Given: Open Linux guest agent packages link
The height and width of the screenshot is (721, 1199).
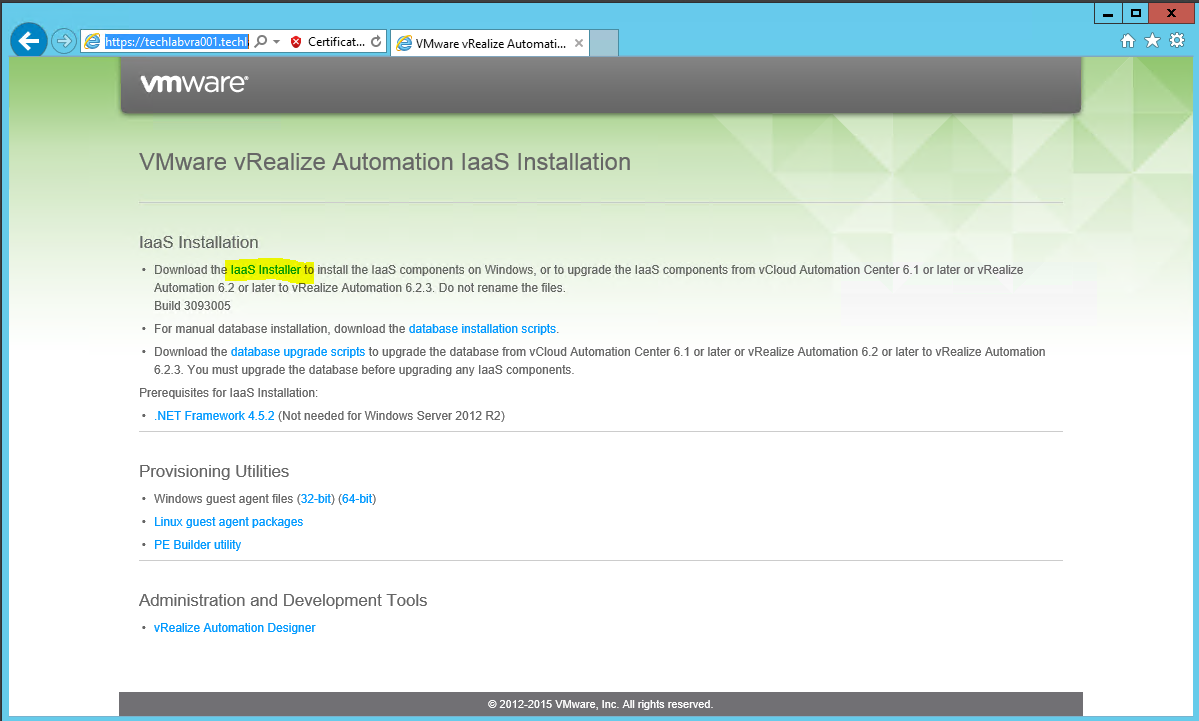Looking at the screenshot, I should pos(228,522).
